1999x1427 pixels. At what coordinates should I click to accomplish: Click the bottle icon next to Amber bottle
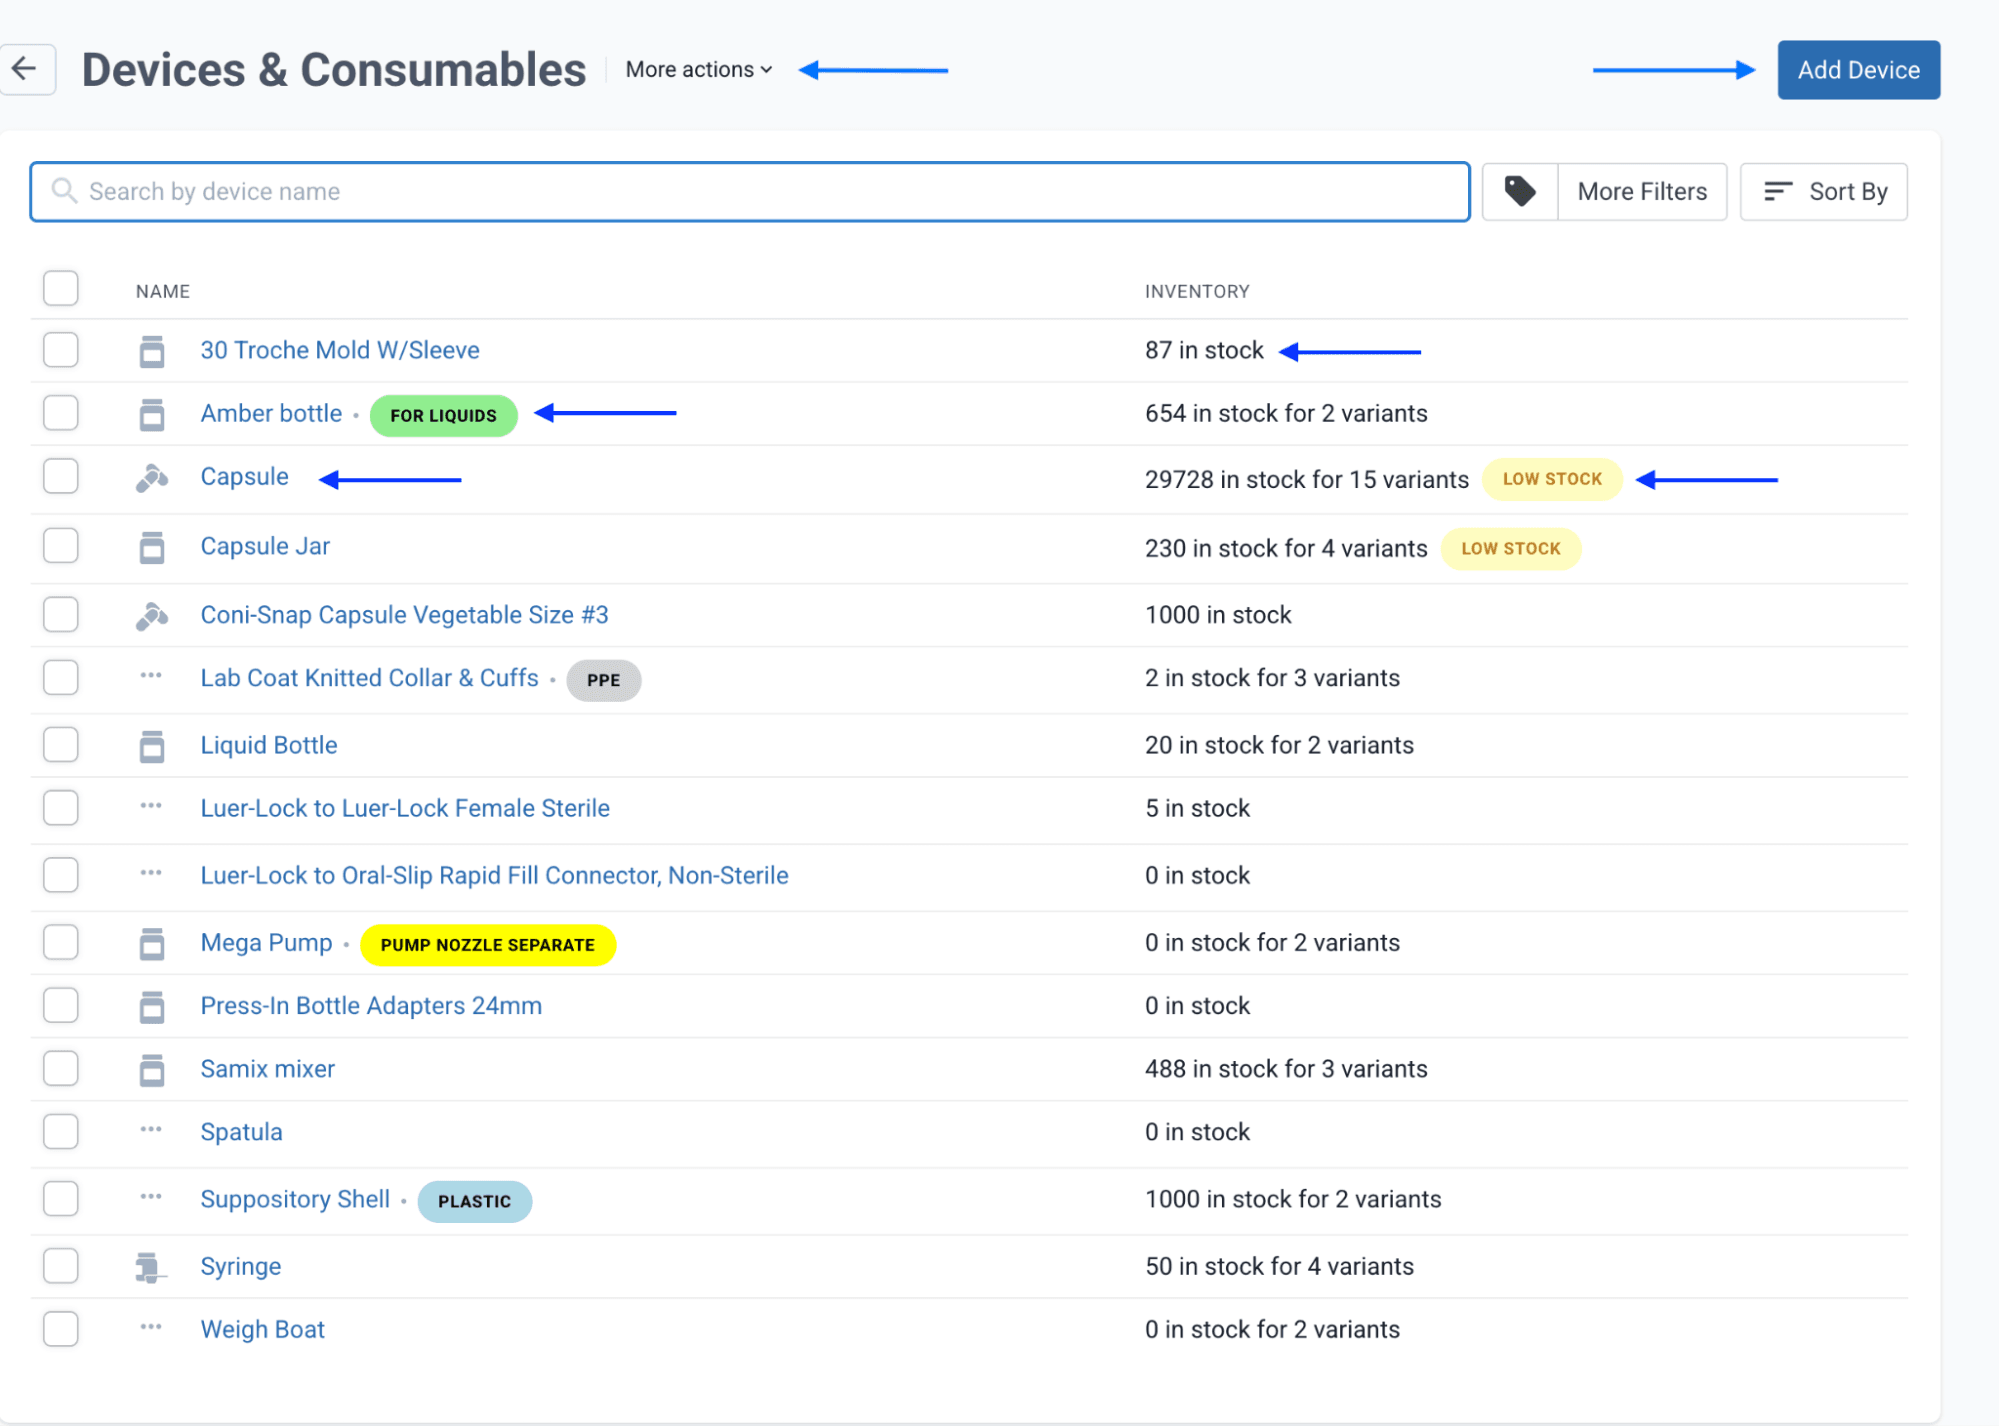(x=151, y=414)
